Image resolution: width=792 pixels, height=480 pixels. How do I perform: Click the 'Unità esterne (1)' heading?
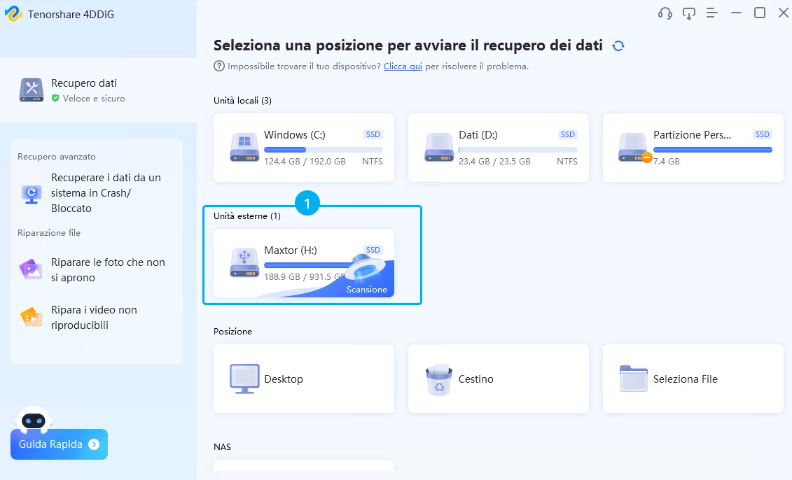point(247,216)
